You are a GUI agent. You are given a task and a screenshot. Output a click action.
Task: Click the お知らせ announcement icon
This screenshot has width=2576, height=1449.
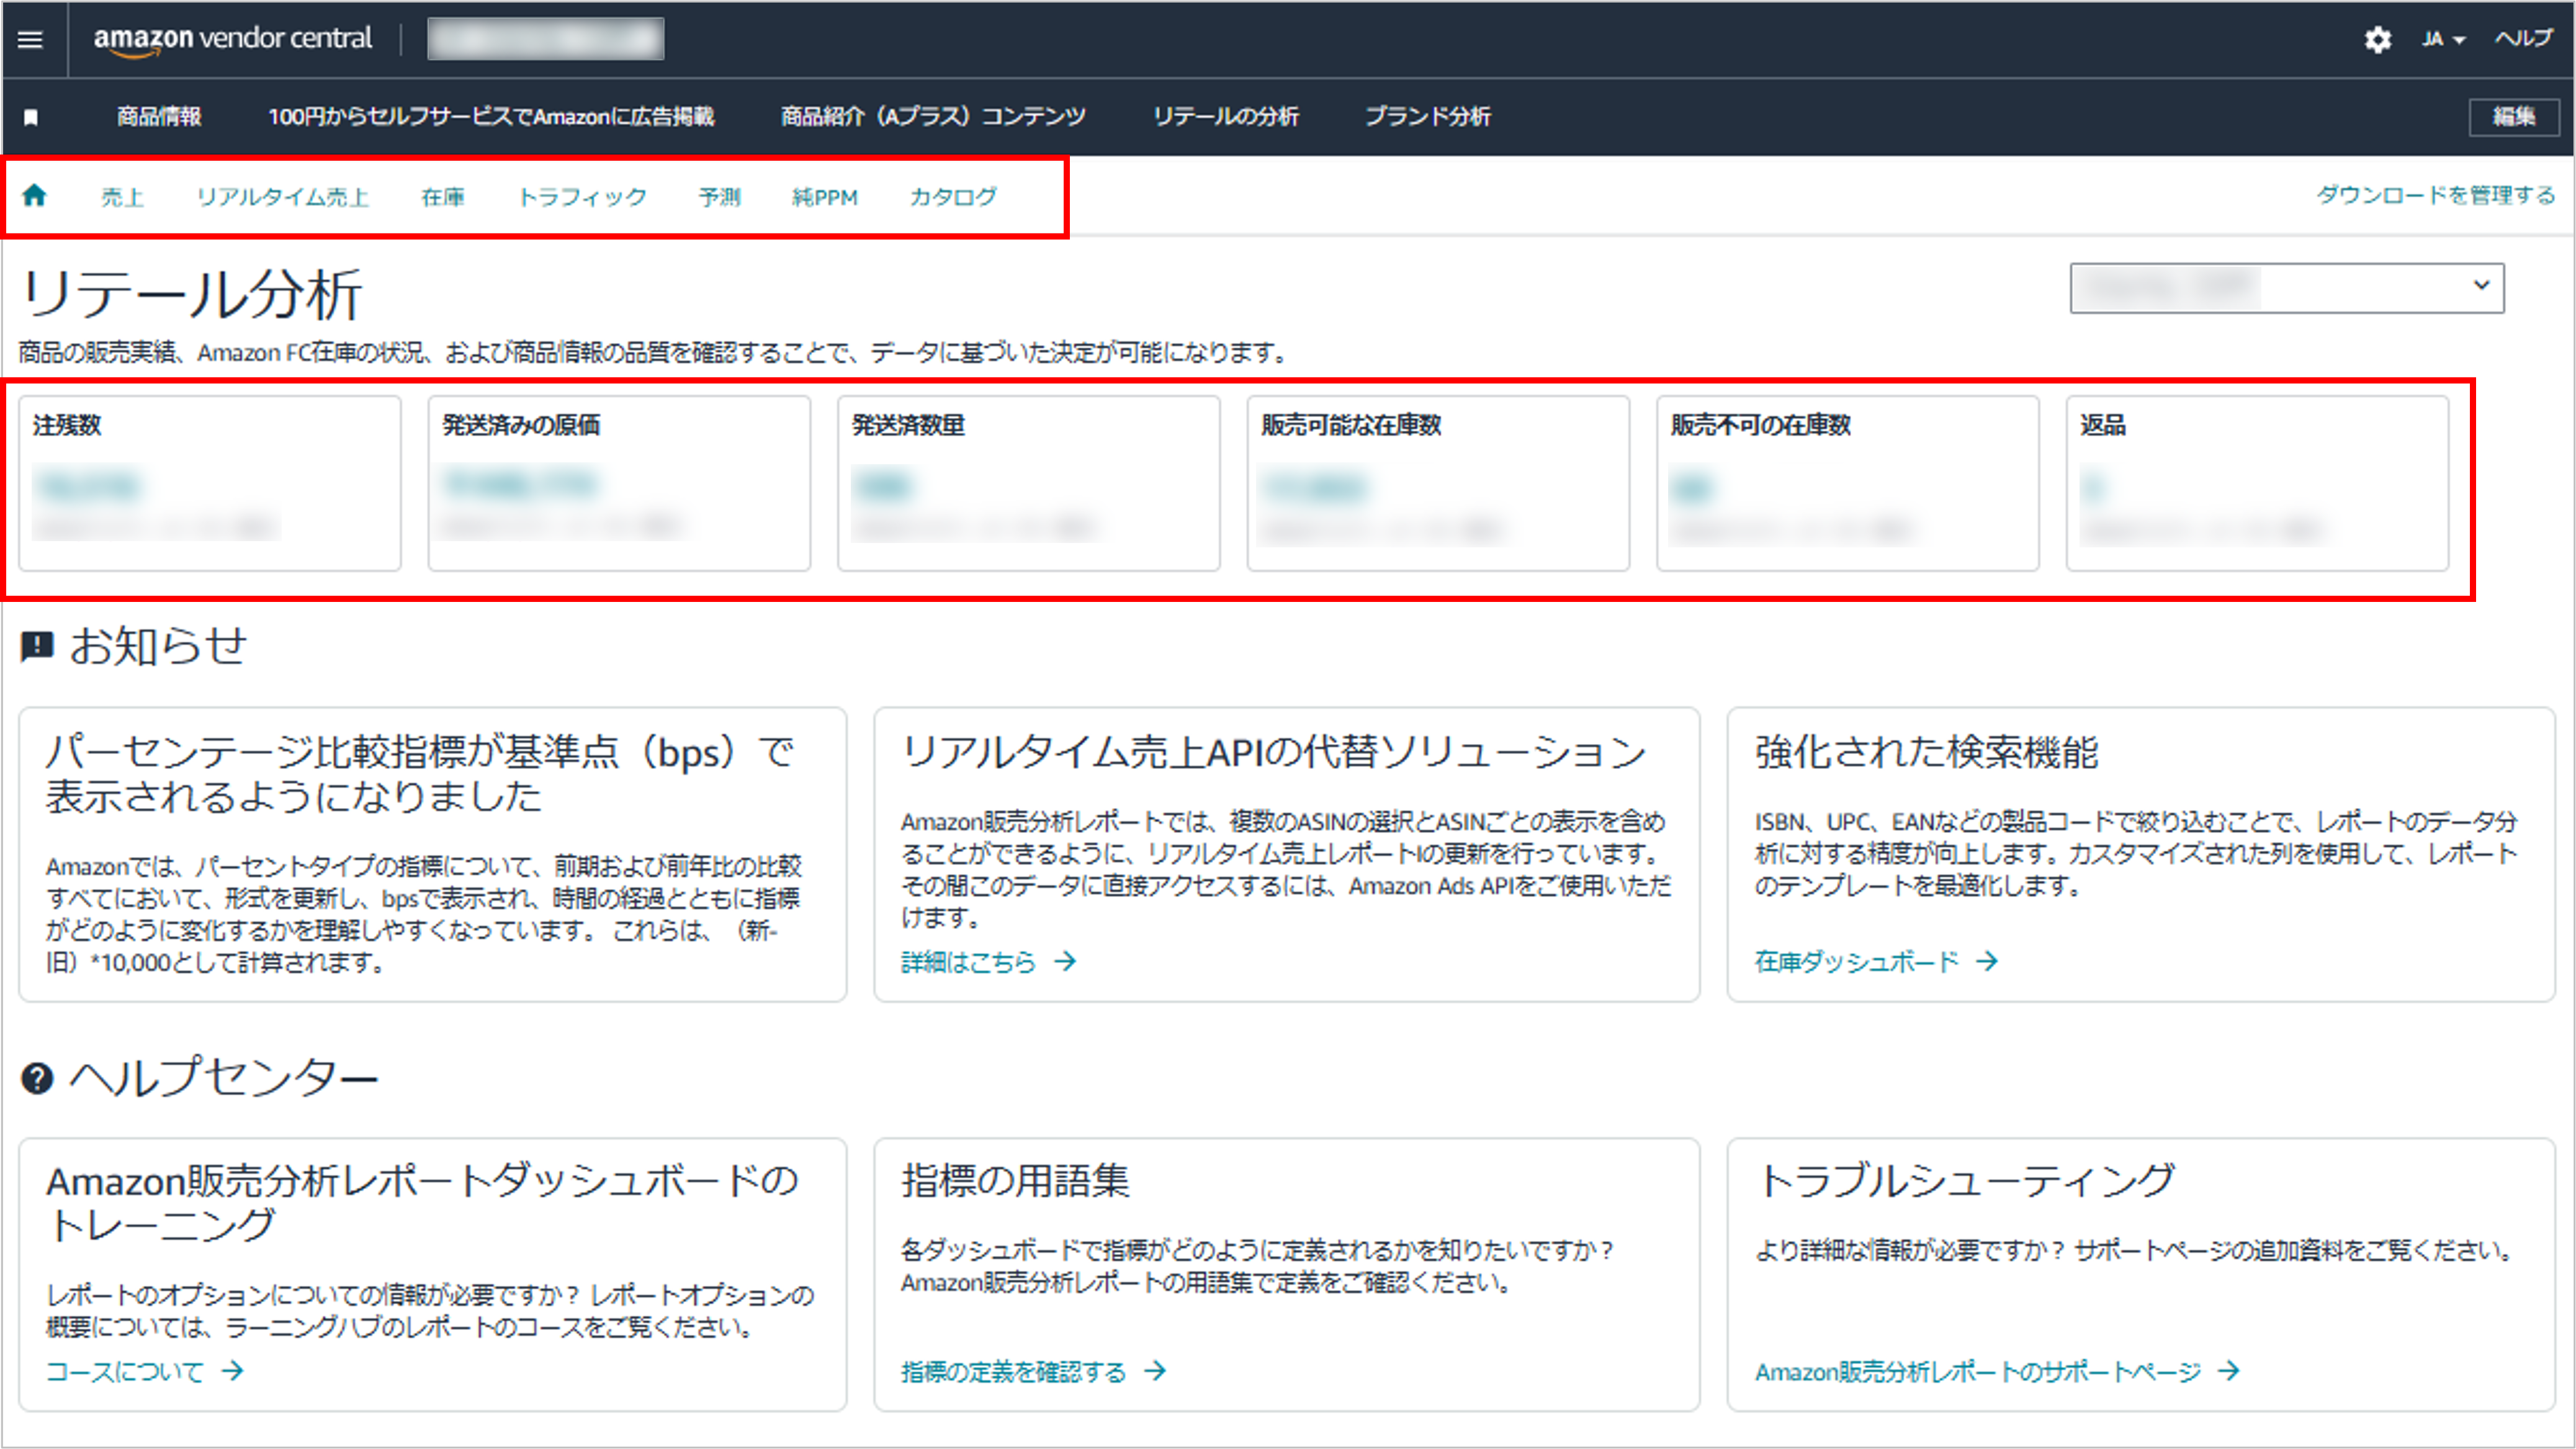click(x=37, y=646)
